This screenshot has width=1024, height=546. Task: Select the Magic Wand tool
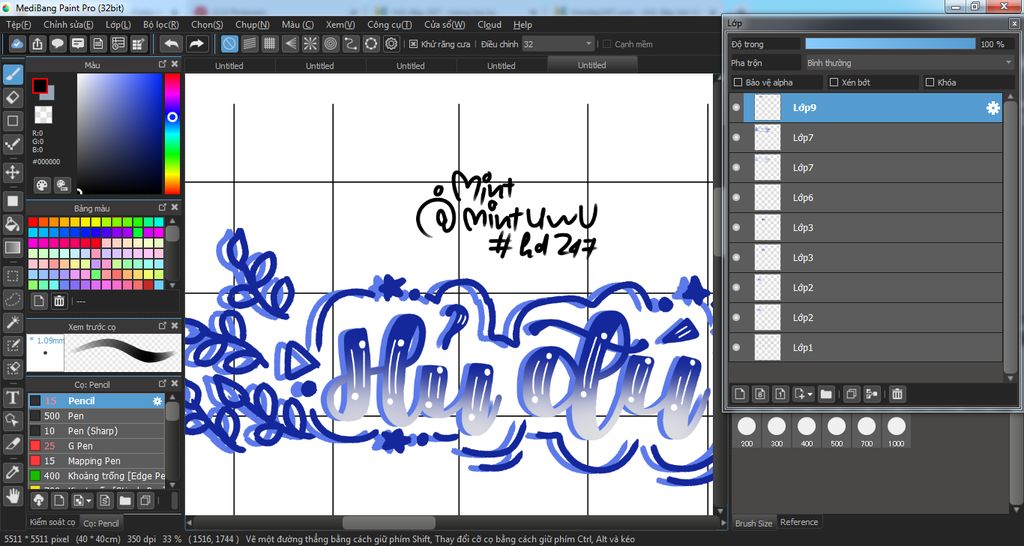click(x=12, y=321)
